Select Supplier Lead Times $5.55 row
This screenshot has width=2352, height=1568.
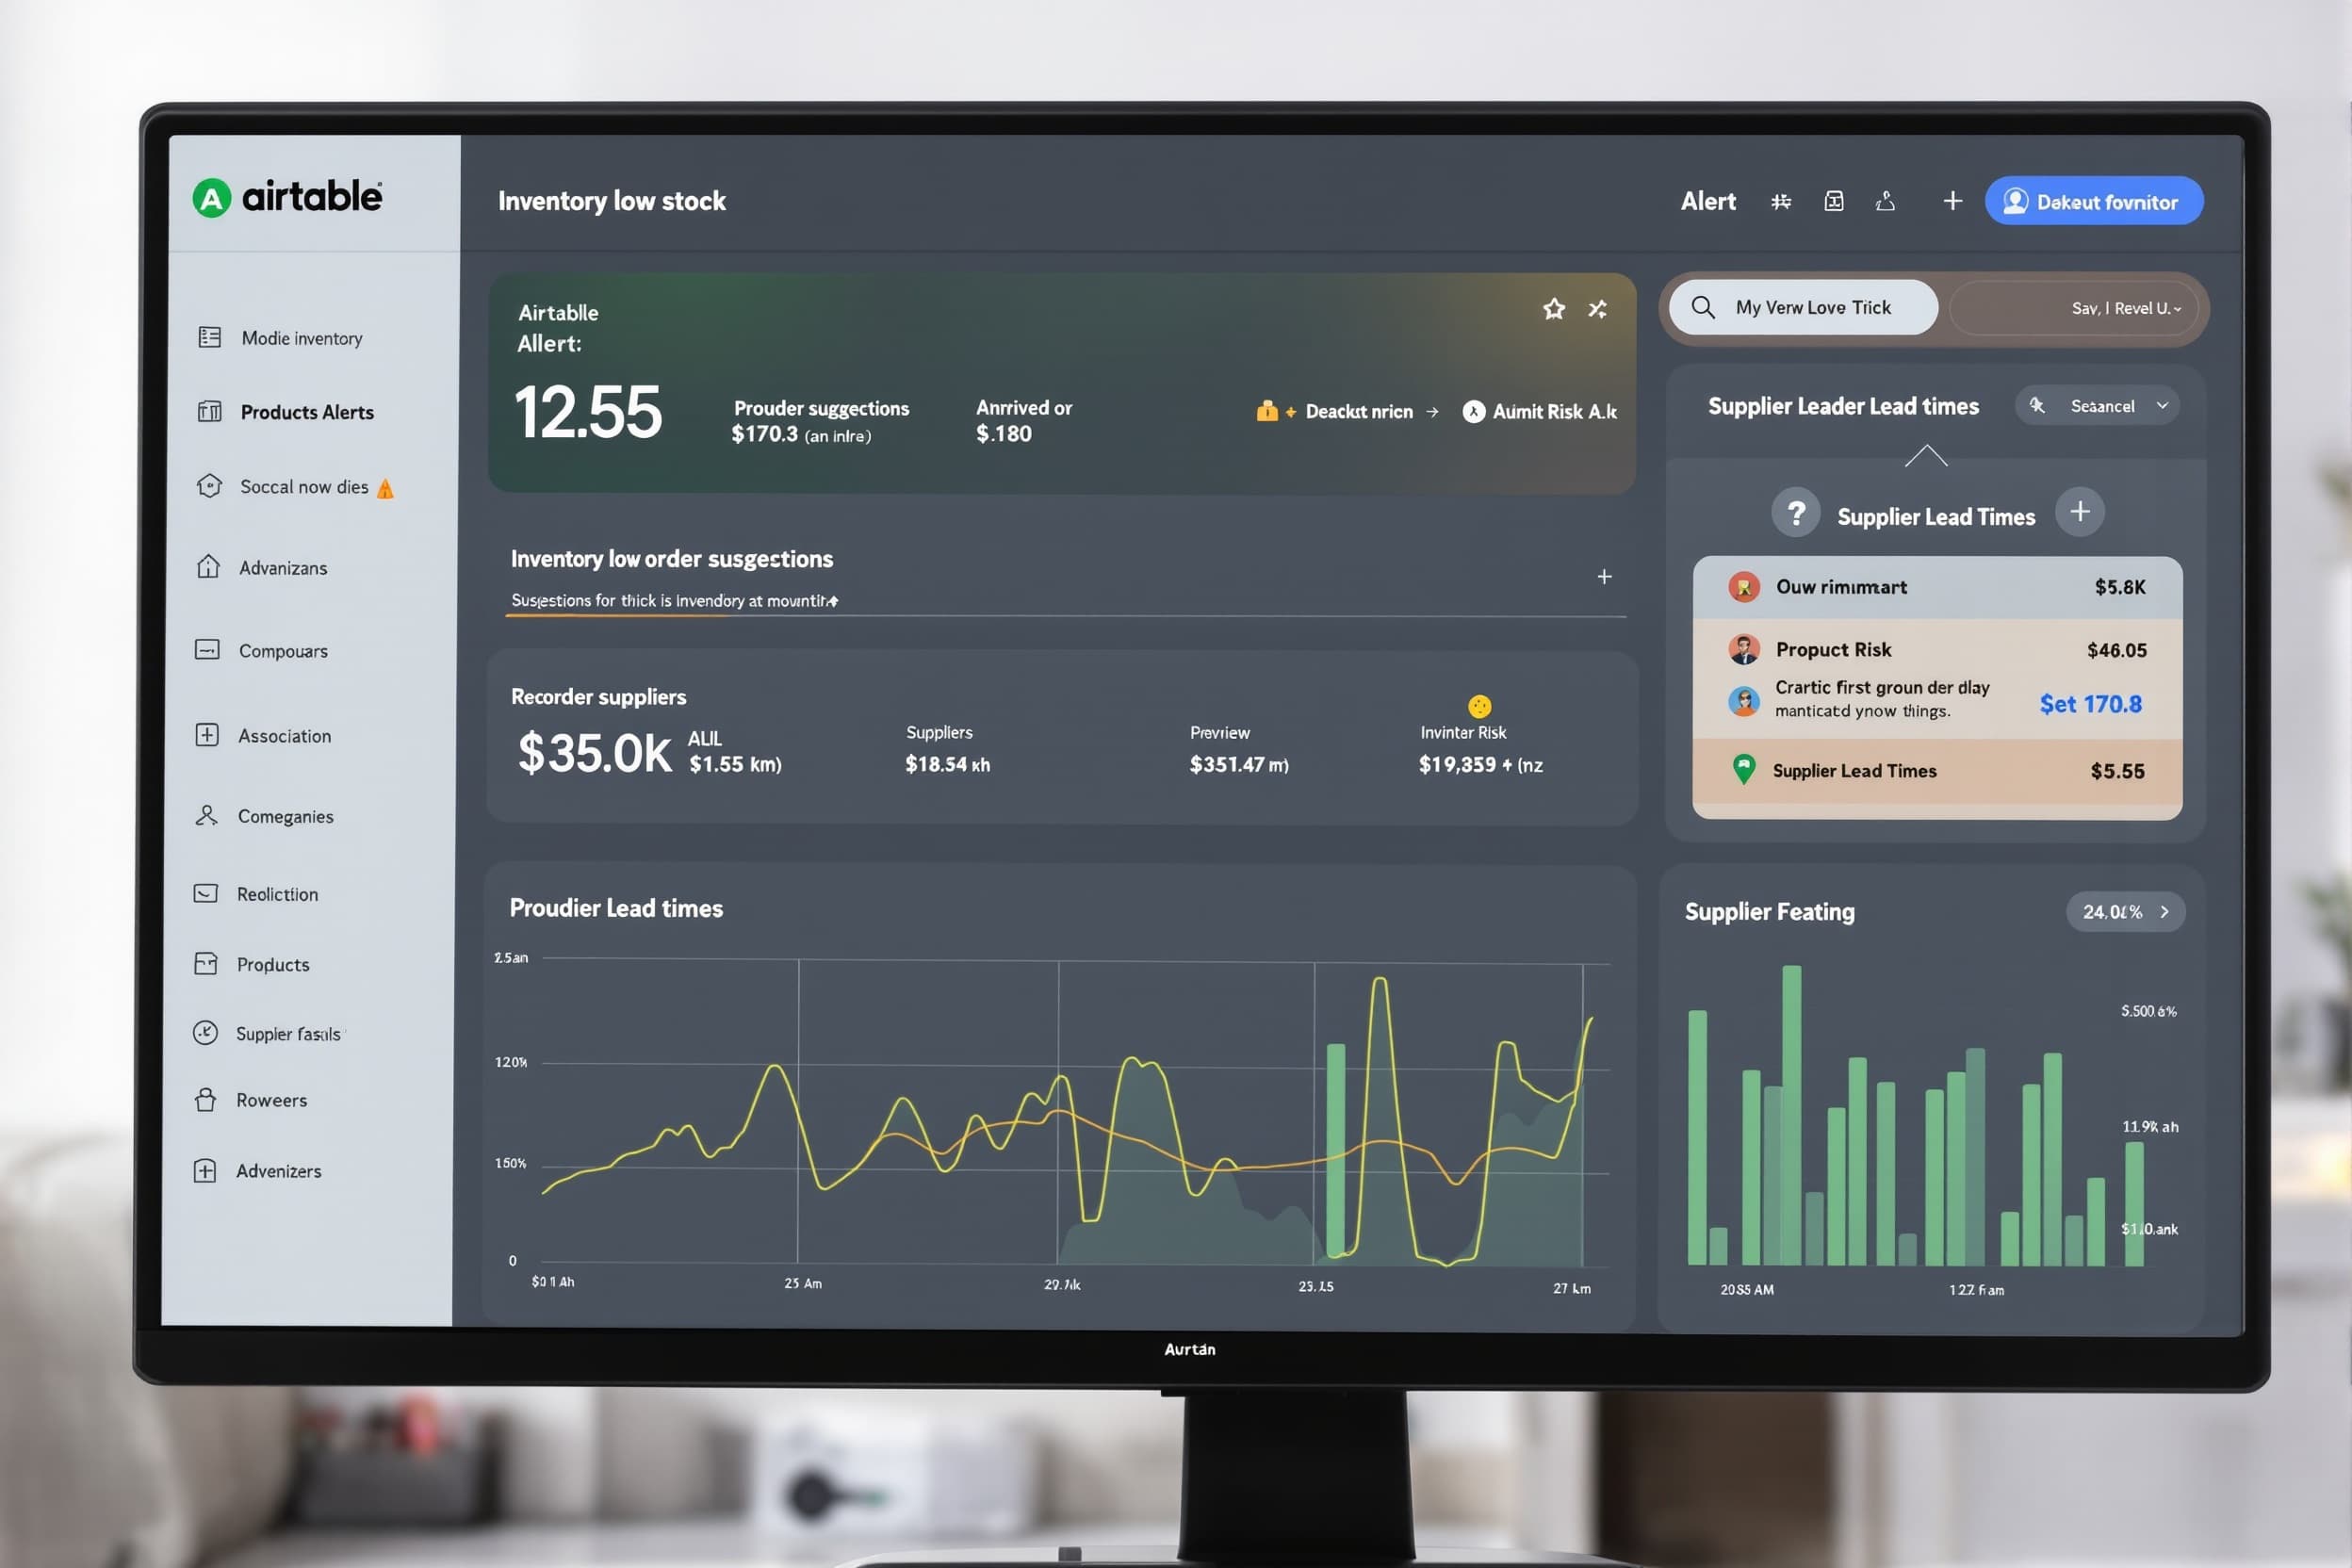[x=1937, y=771]
